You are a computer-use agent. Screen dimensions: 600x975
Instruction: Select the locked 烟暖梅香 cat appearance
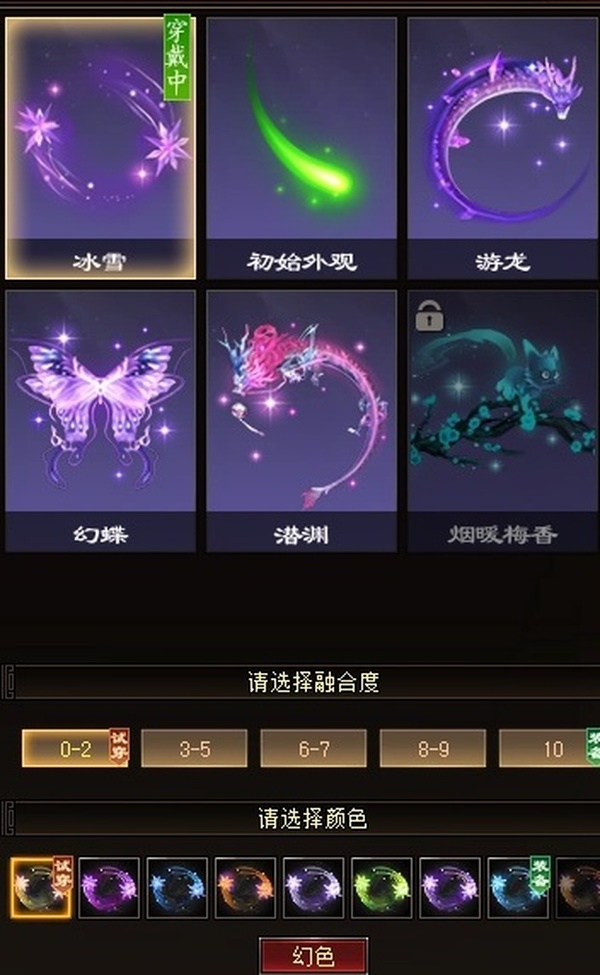pos(502,421)
